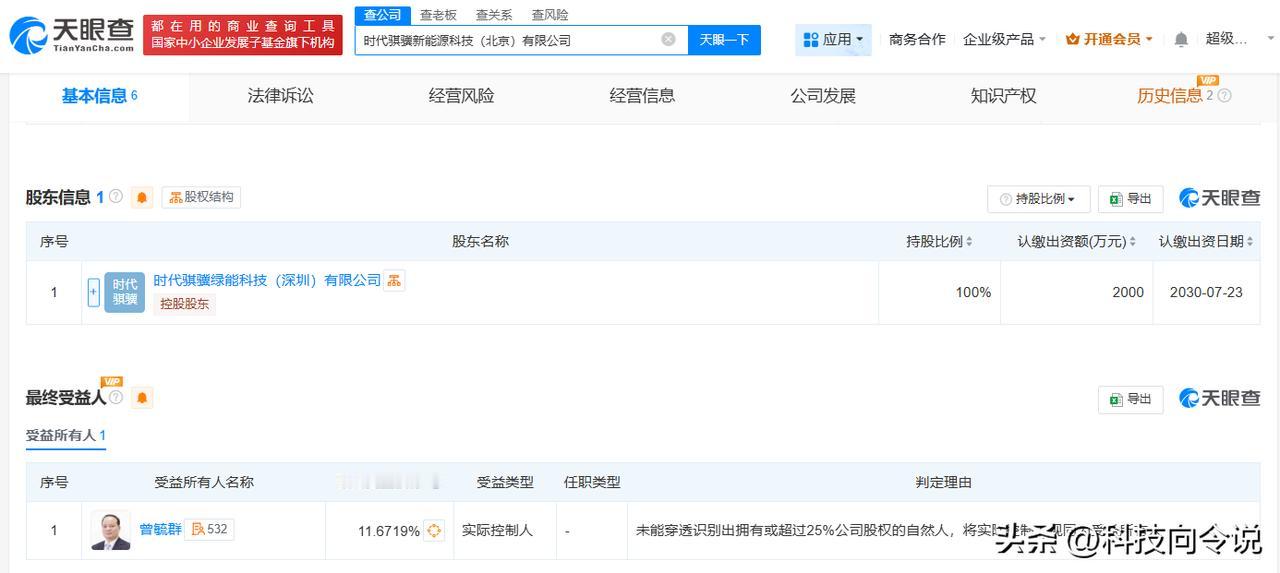
Task: Click the alert bell beside 股东信息
Action: pyautogui.click(x=142, y=197)
